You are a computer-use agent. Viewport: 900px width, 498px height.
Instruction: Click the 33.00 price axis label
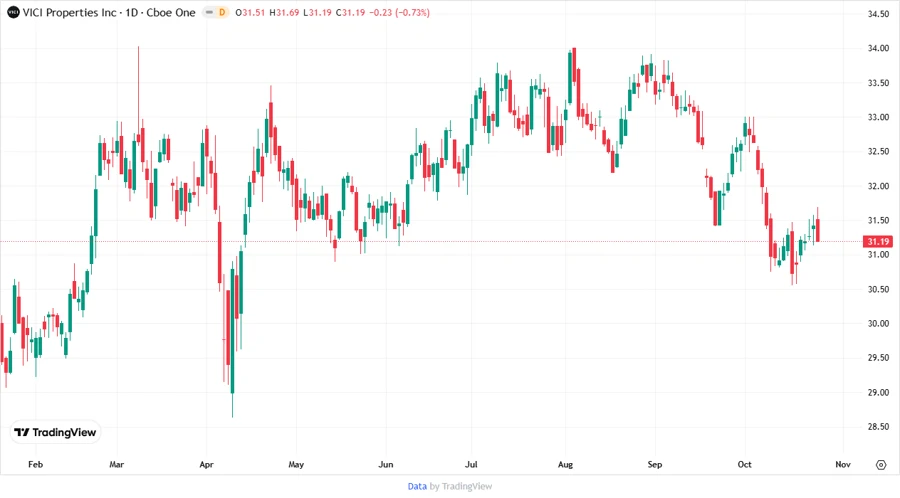coord(878,117)
